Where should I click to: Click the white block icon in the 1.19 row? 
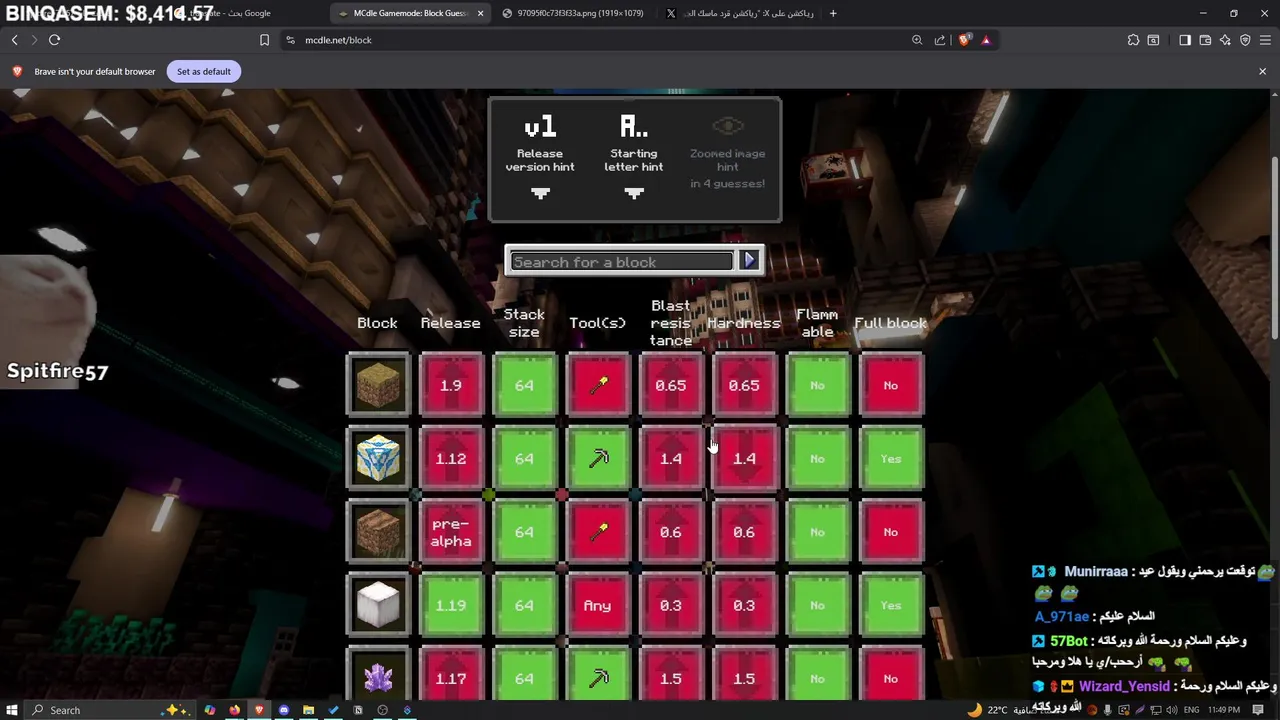pos(378,605)
